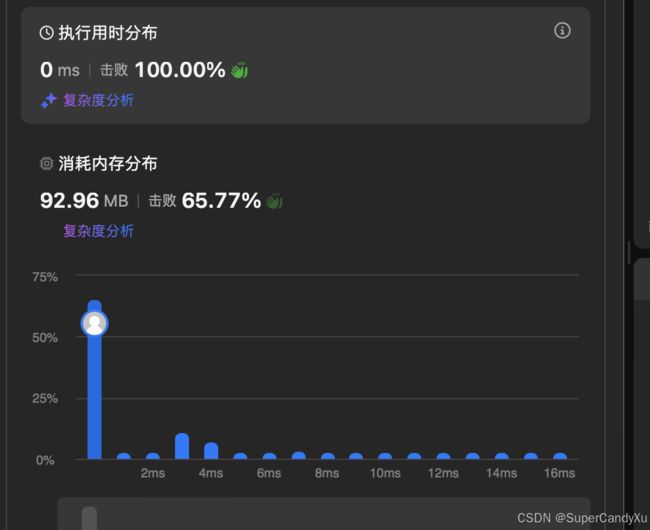Click the 100.00% beat percentage
This screenshot has width=650, height=530.
click(180, 70)
